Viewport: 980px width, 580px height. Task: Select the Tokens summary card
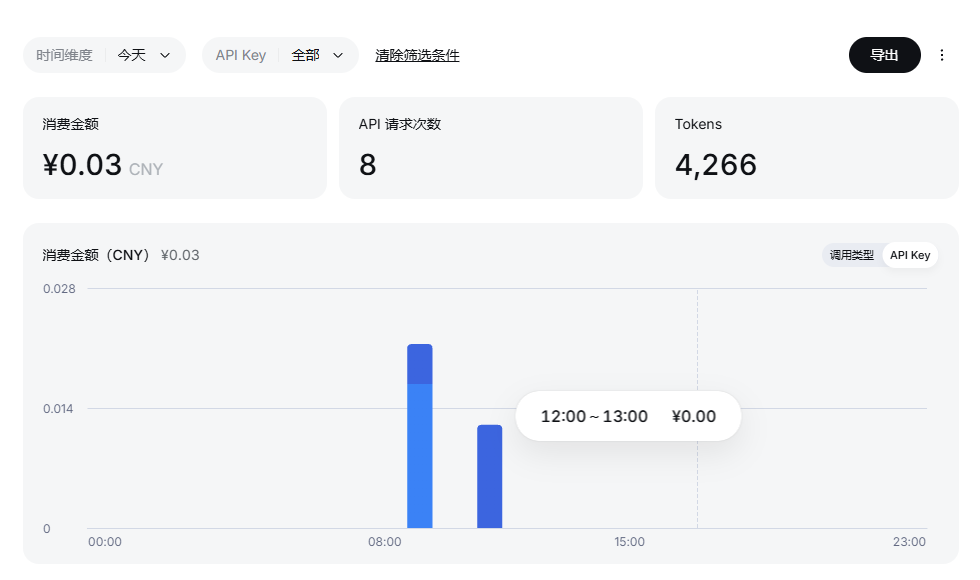click(806, 148)
